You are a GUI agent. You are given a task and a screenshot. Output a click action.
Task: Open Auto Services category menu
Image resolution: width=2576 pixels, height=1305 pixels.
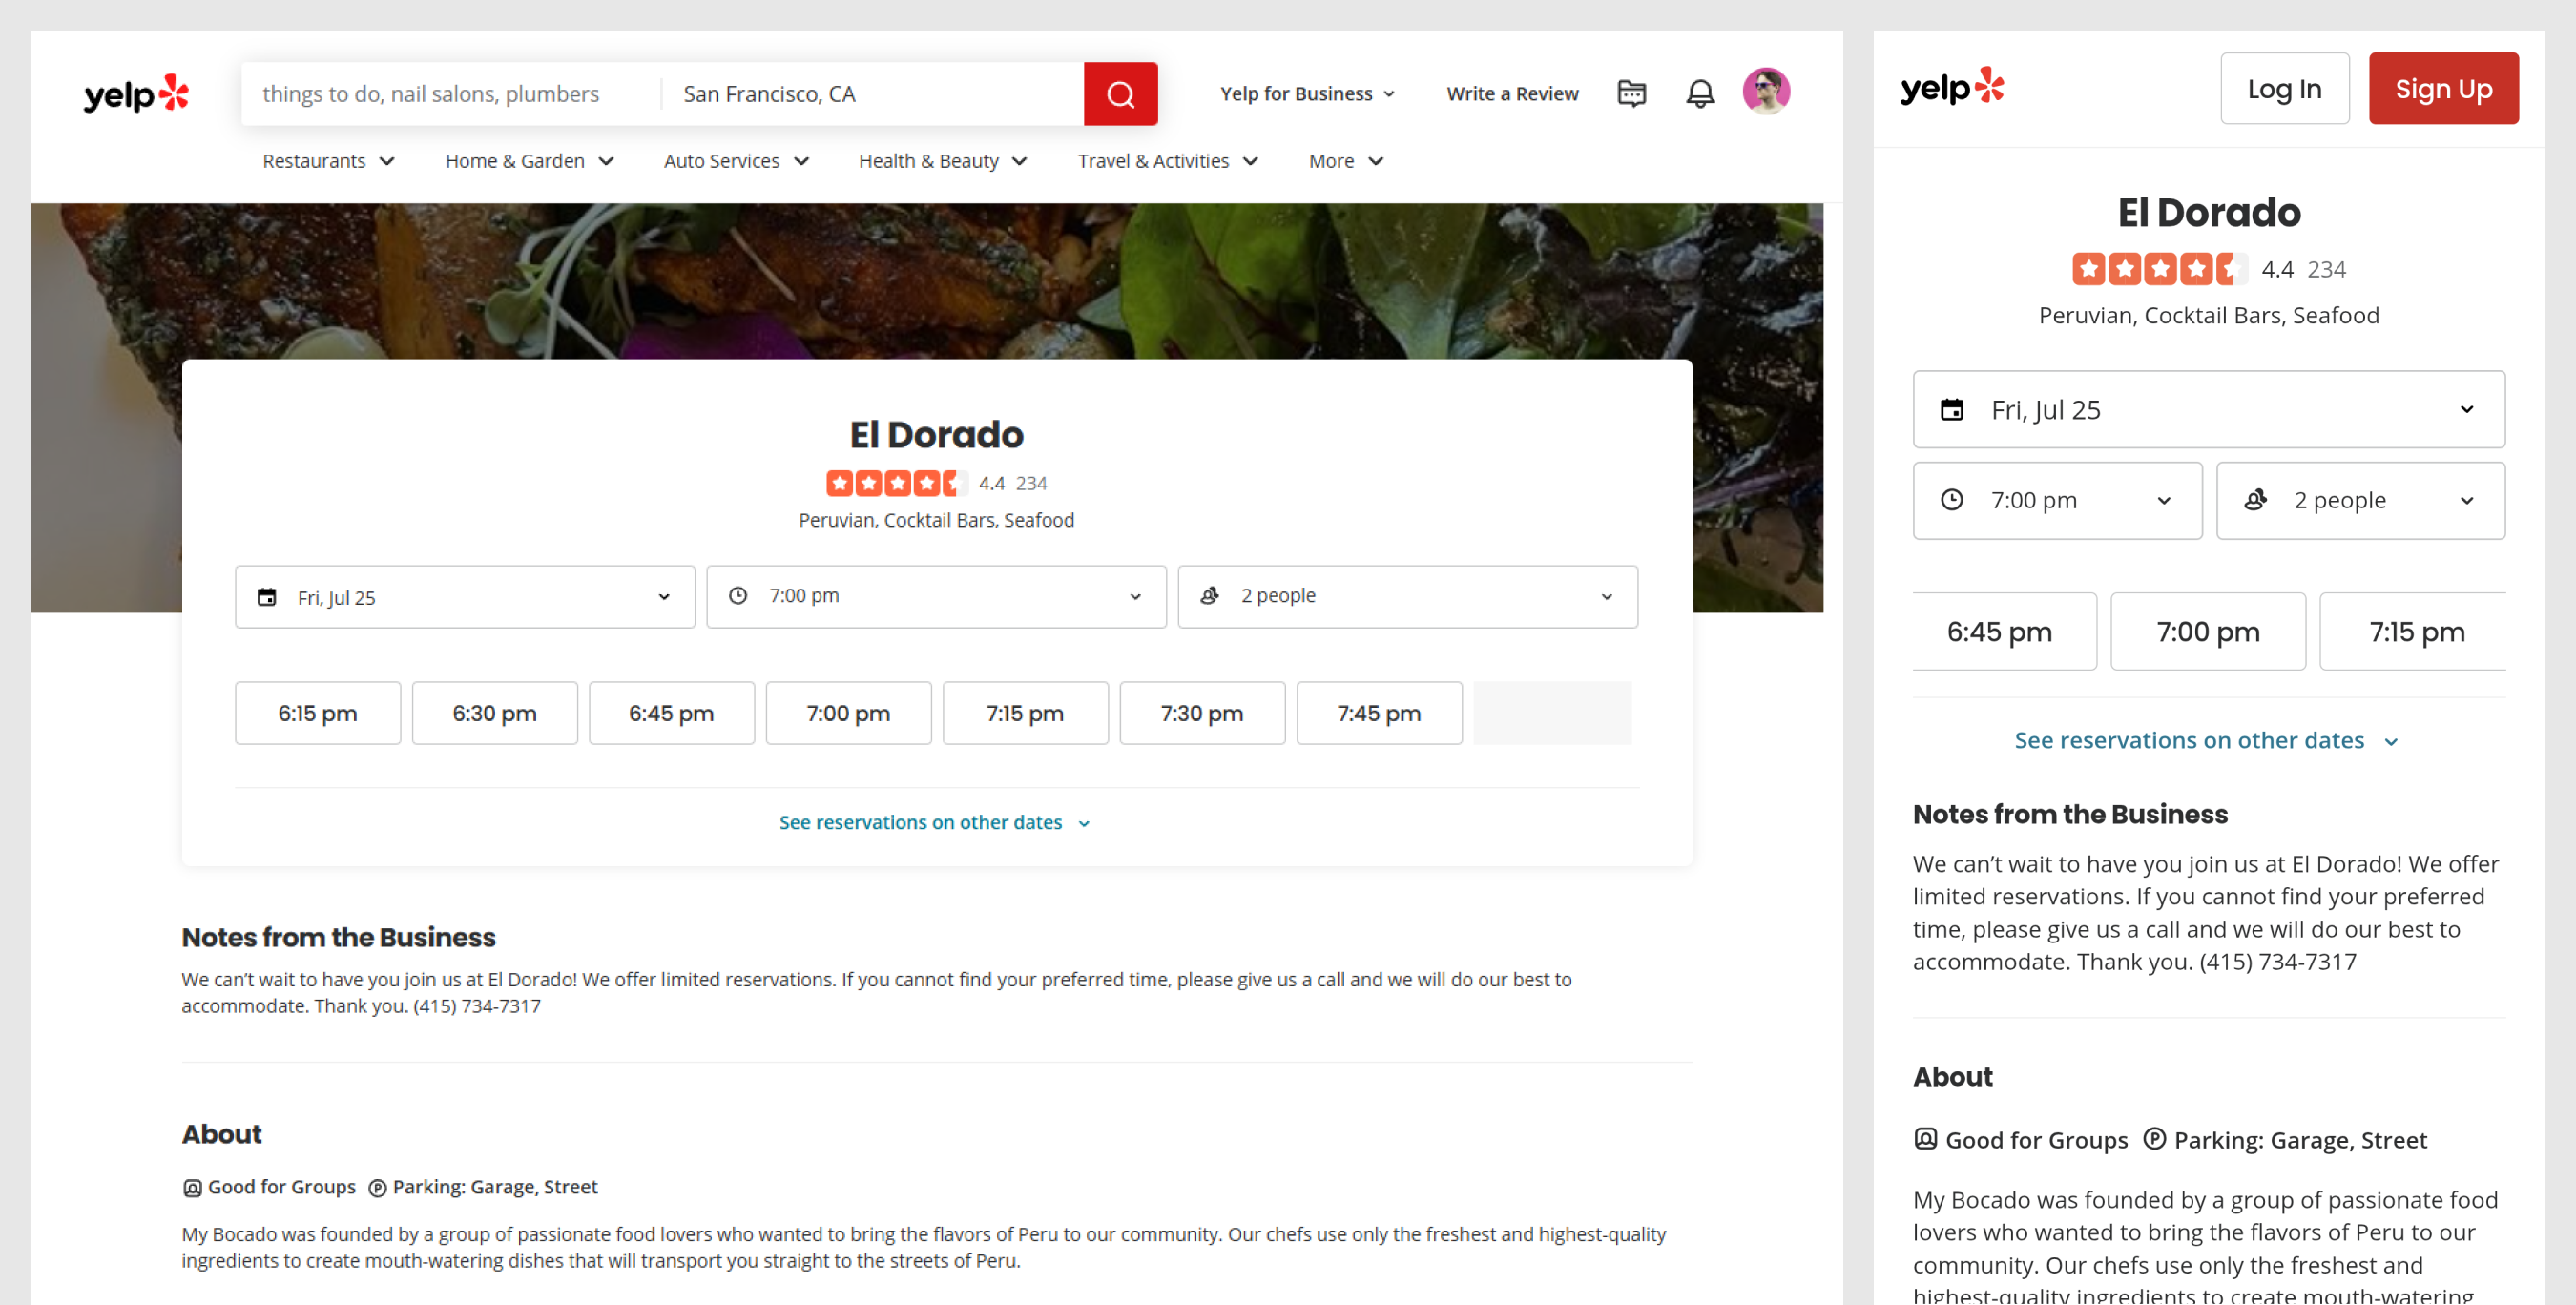736,161
